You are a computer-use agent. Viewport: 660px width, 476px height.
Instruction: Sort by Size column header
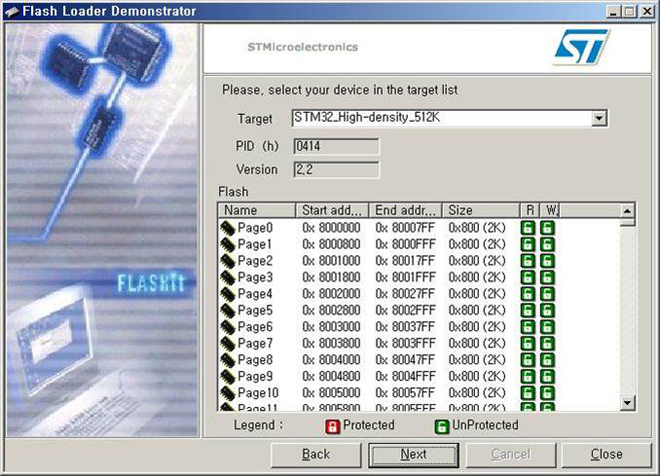coord(481,210)
